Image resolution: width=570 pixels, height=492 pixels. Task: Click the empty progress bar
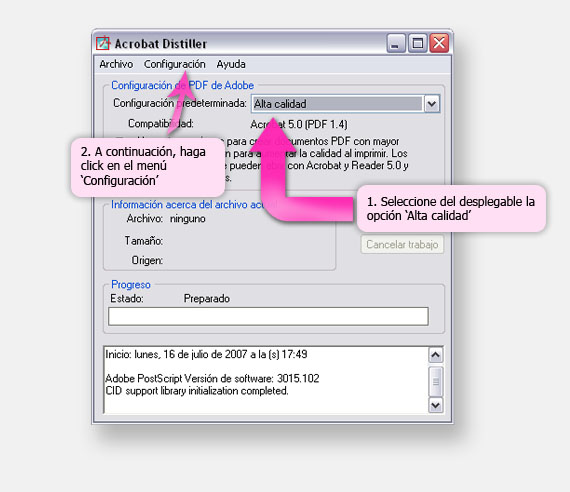tap(268, 316)
